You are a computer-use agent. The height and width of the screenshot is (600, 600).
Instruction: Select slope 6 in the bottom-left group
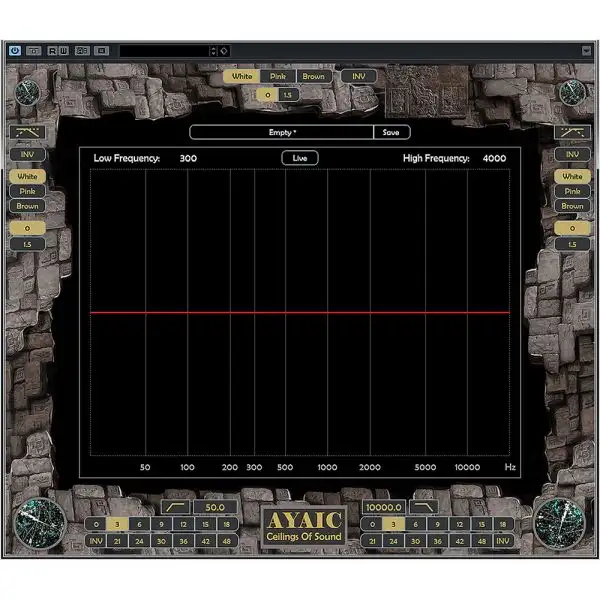(x=139, y=524)
